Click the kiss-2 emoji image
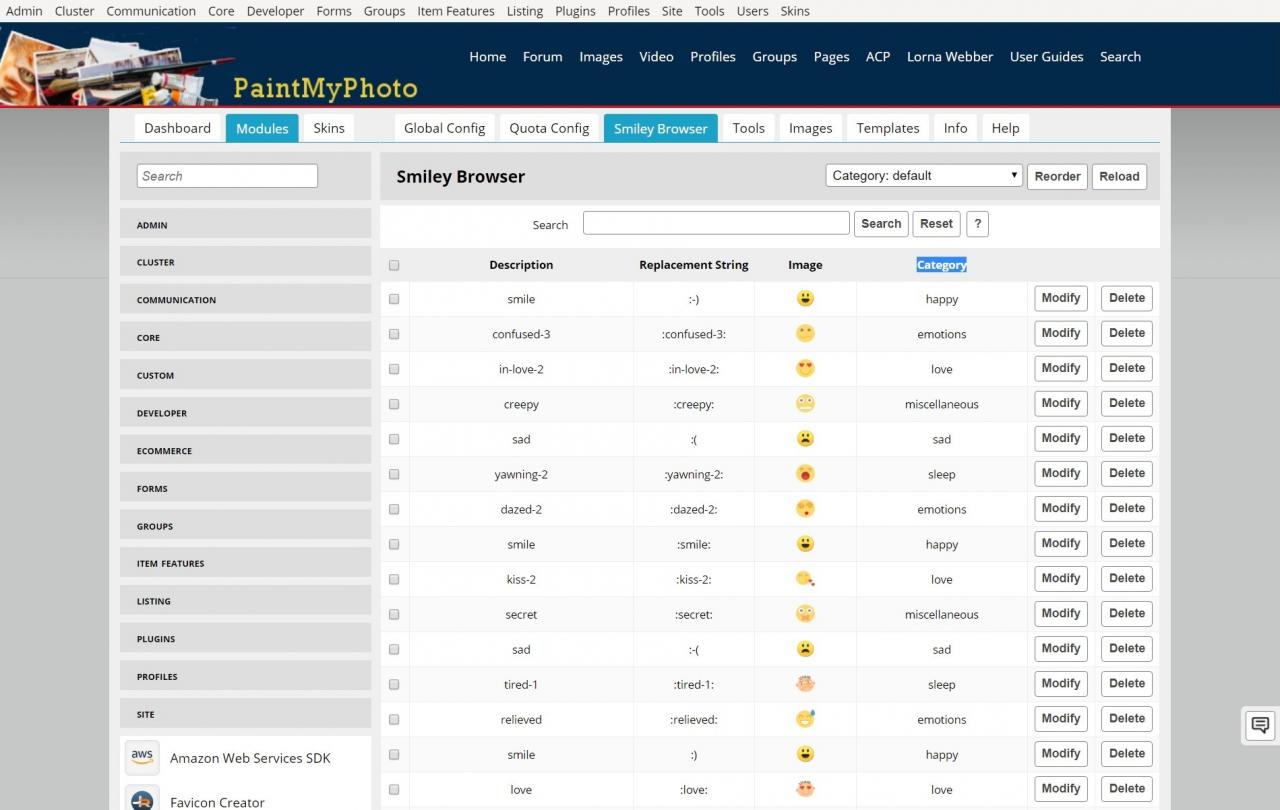 coord(805,579)
